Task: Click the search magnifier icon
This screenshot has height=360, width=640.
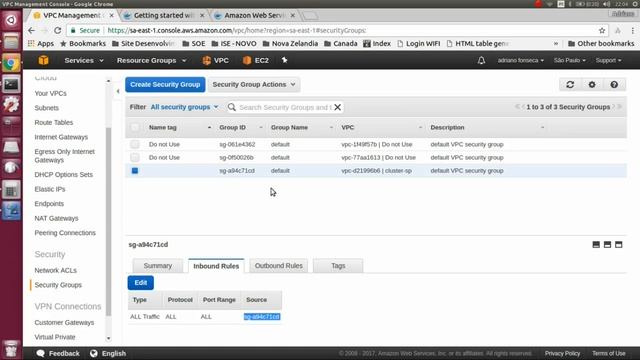Action: point(232,107)
